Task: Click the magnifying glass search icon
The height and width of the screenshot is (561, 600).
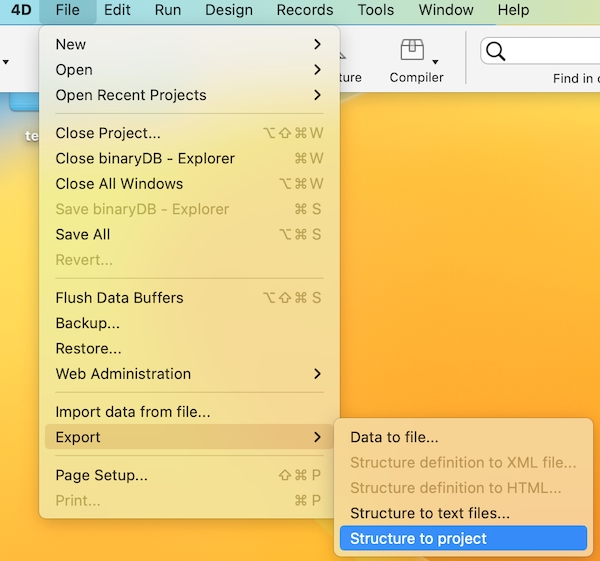Action: [495, 51]
